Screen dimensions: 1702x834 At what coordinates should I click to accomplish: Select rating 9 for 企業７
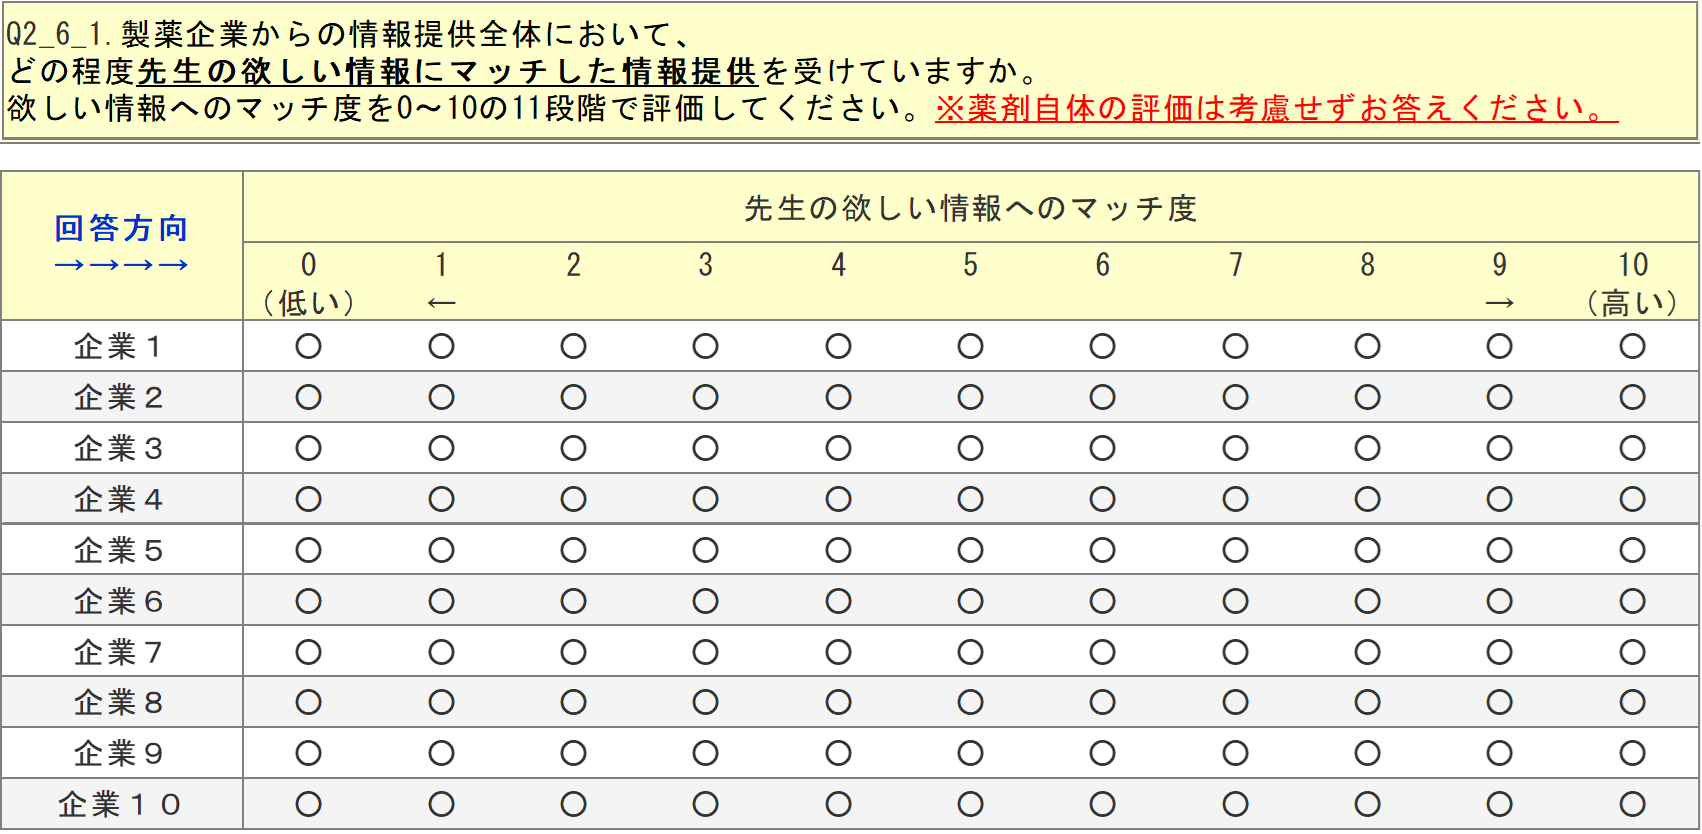click(1499, 652)
